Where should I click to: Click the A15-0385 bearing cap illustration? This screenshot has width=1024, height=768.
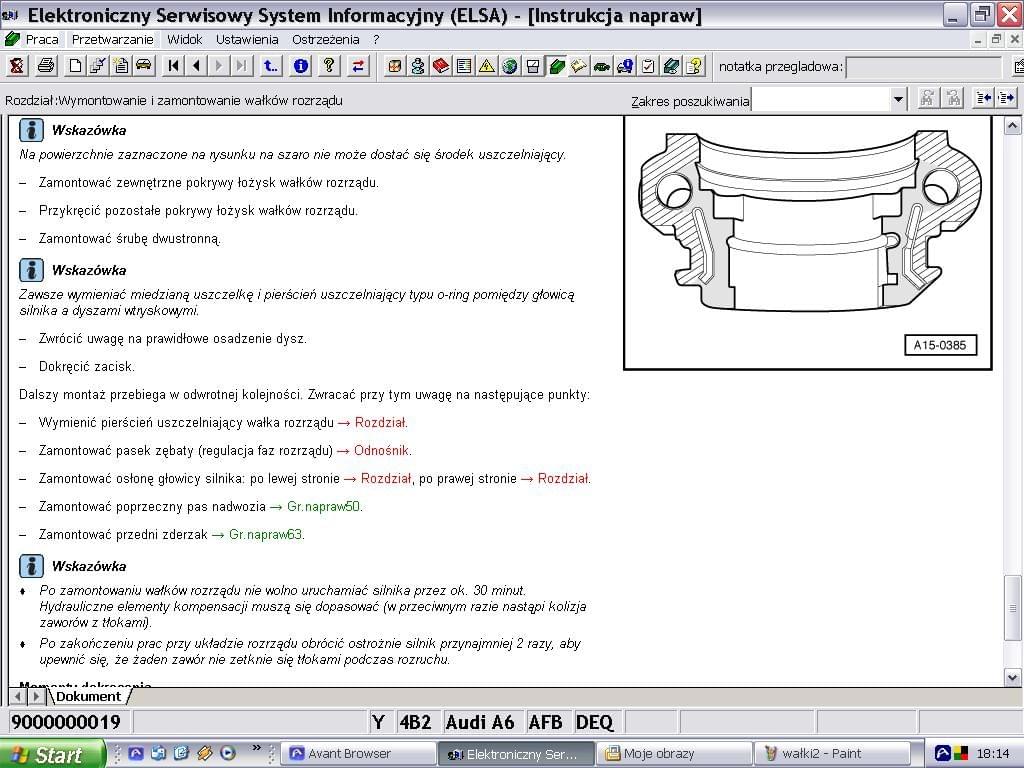(808, 242)
